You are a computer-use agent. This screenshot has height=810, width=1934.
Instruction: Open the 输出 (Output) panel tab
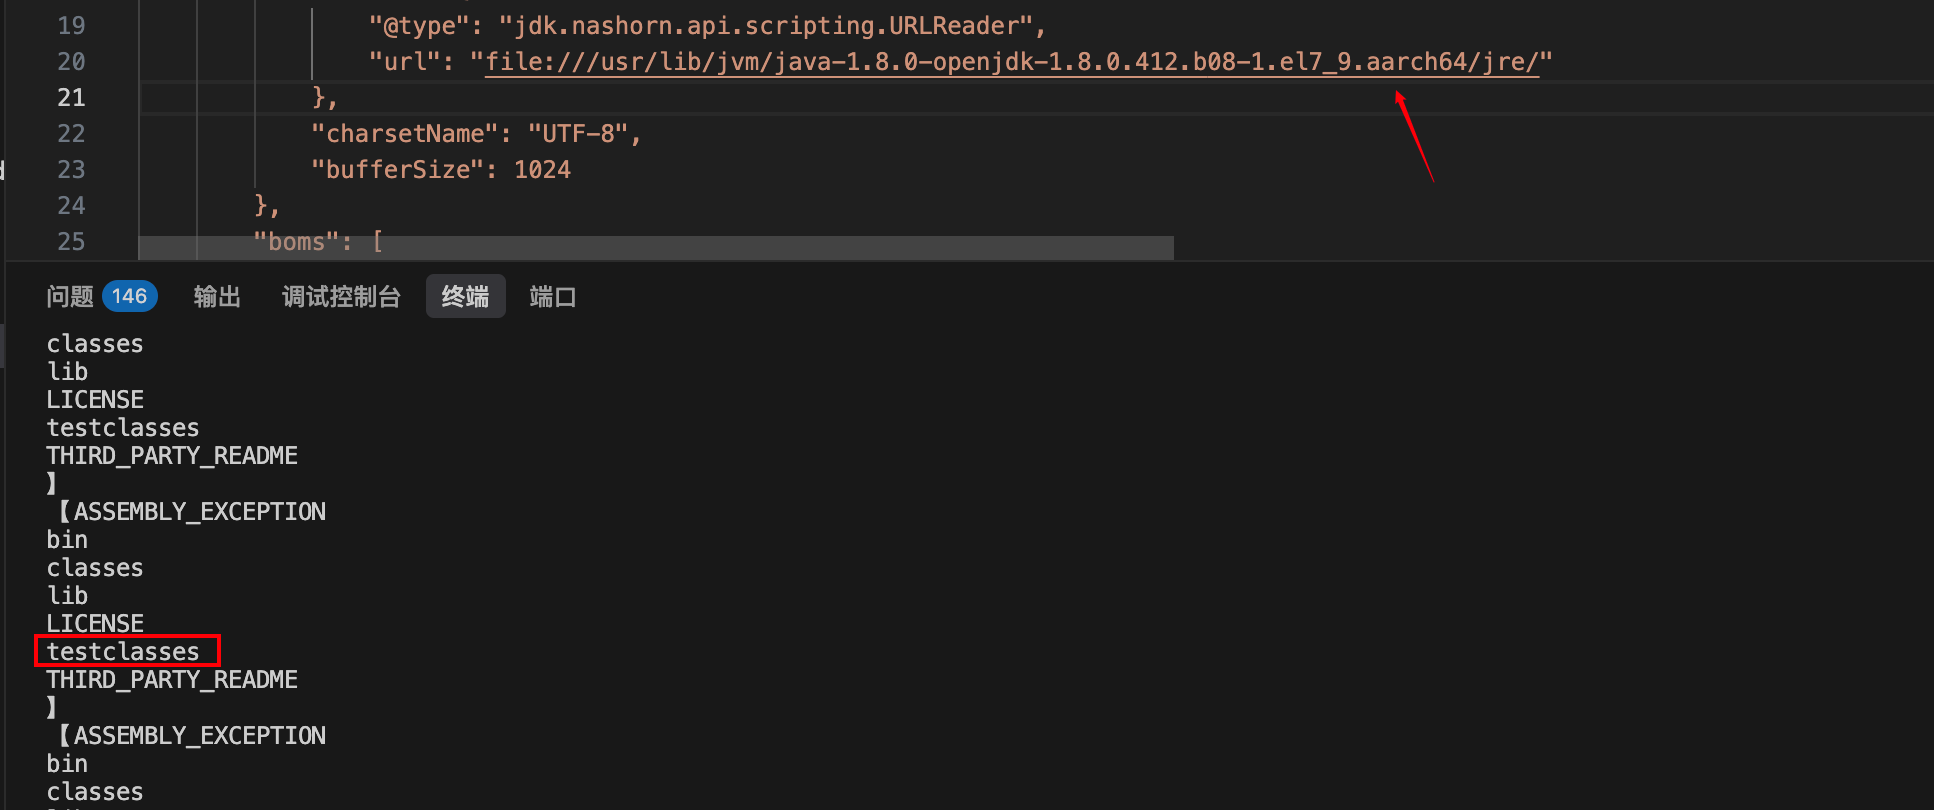pos(216,296)
